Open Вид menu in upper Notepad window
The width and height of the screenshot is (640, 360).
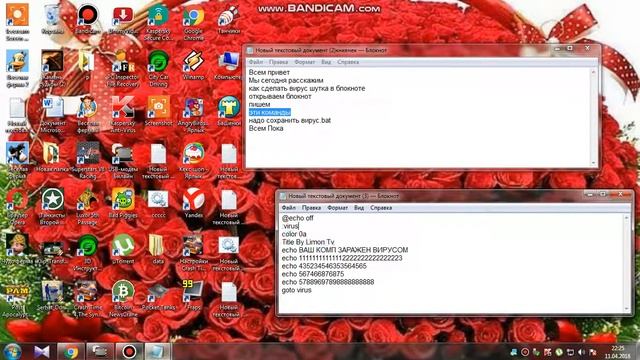pyautogui.click(x=326, y=62)
